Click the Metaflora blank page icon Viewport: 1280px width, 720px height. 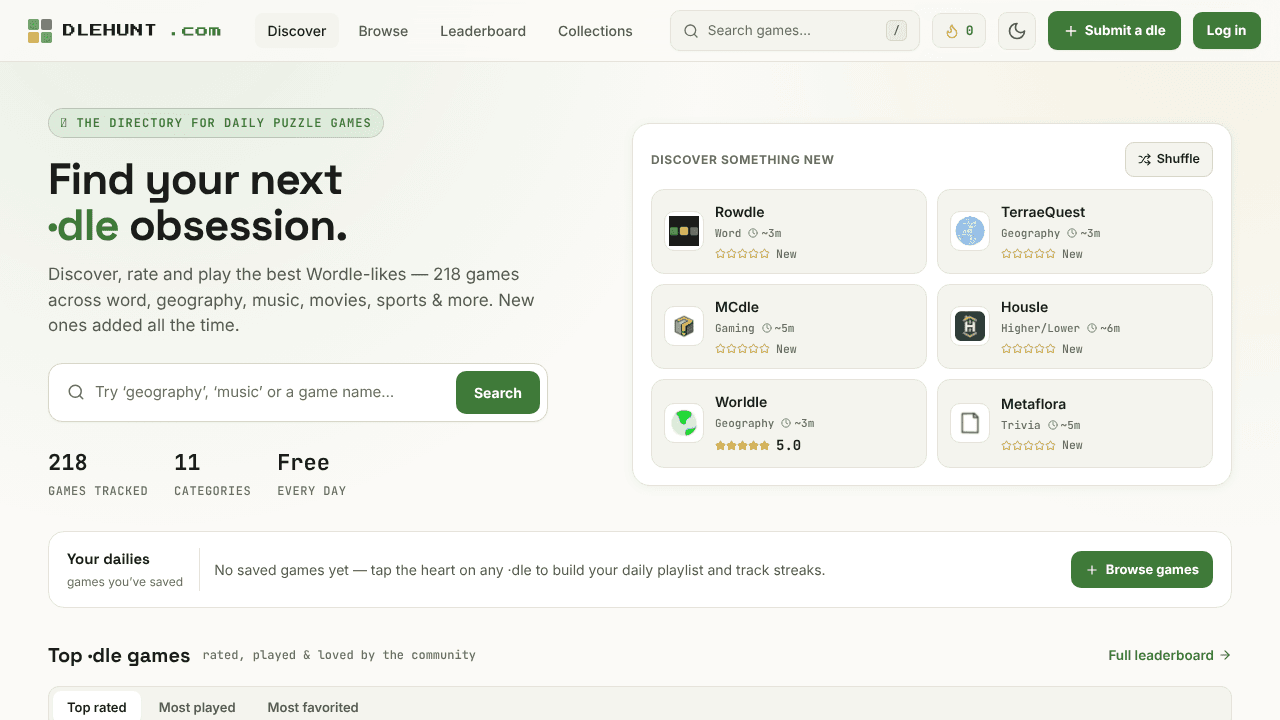[970, 423]
